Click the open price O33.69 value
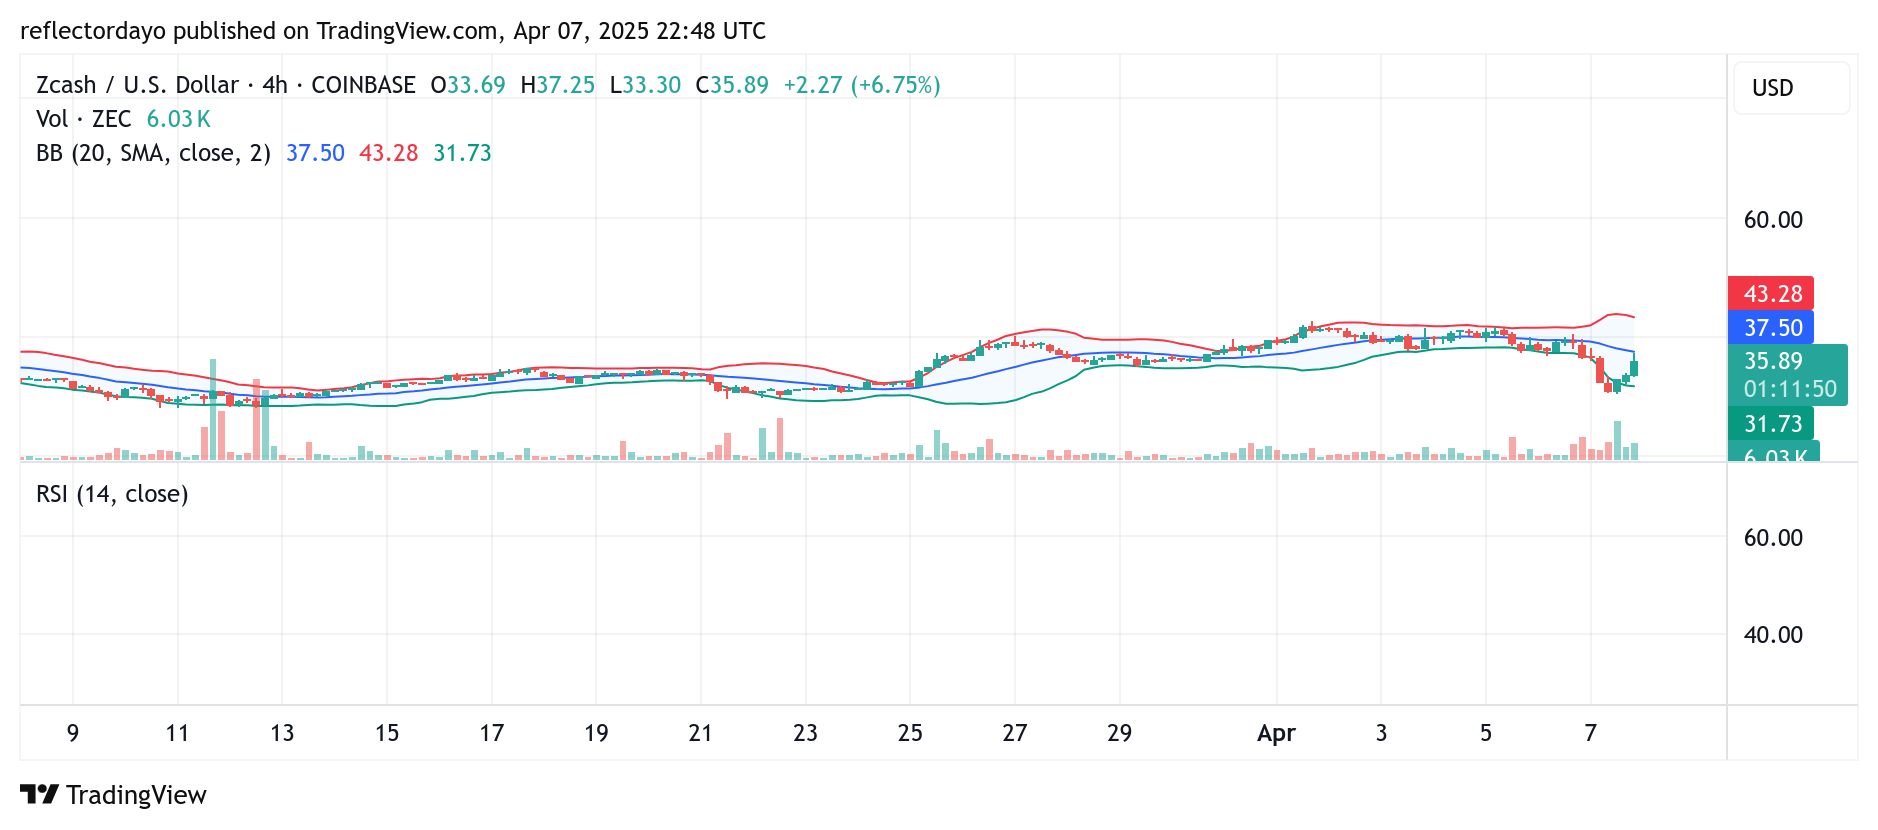The width and height of the screenshot is (1878, 830). point(468,85)
